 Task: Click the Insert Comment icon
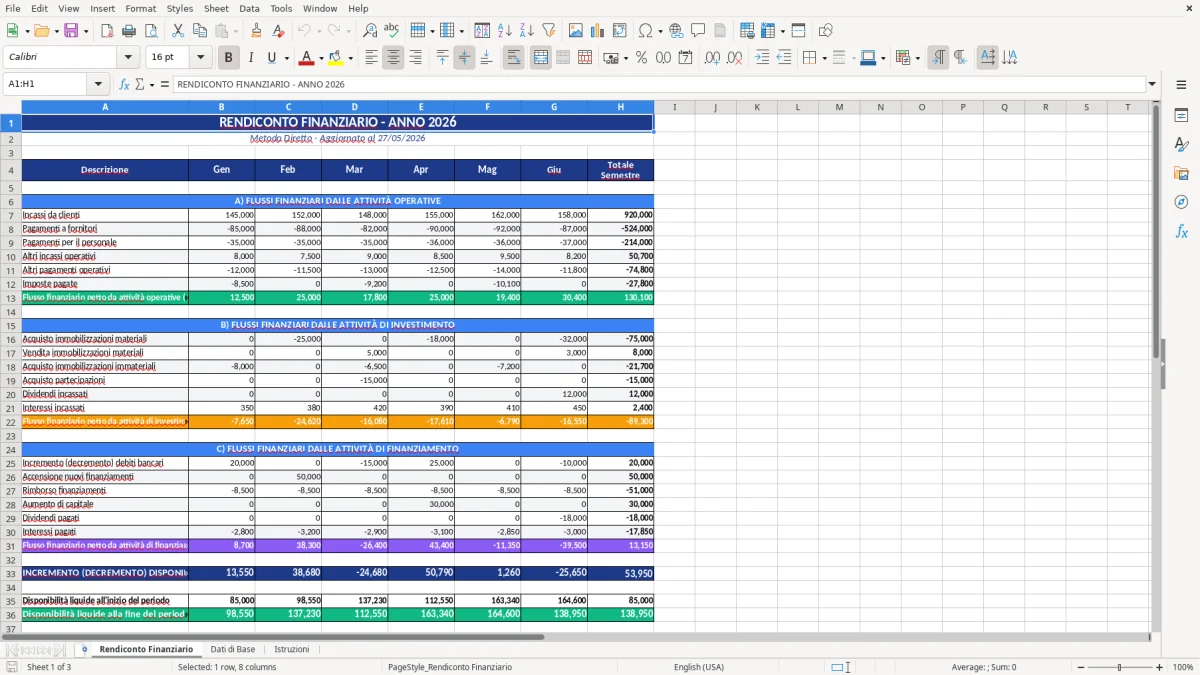[698, 31]
